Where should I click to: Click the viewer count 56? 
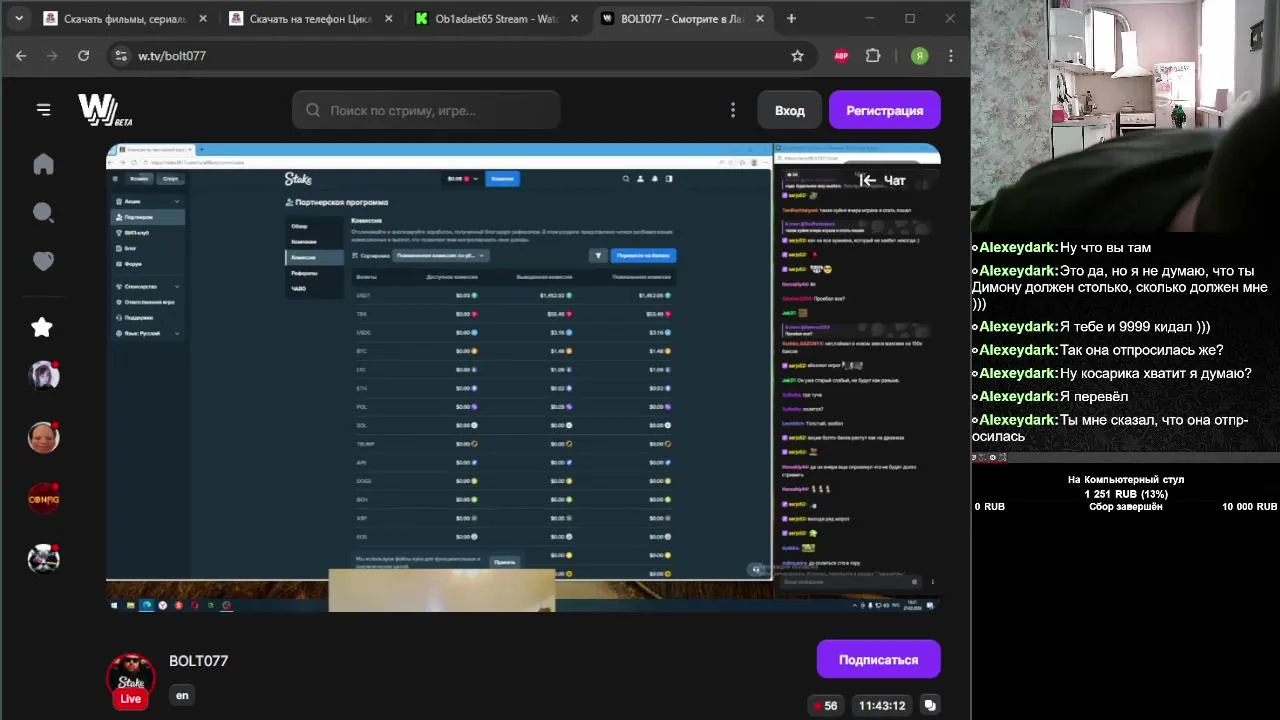[824, 706]
